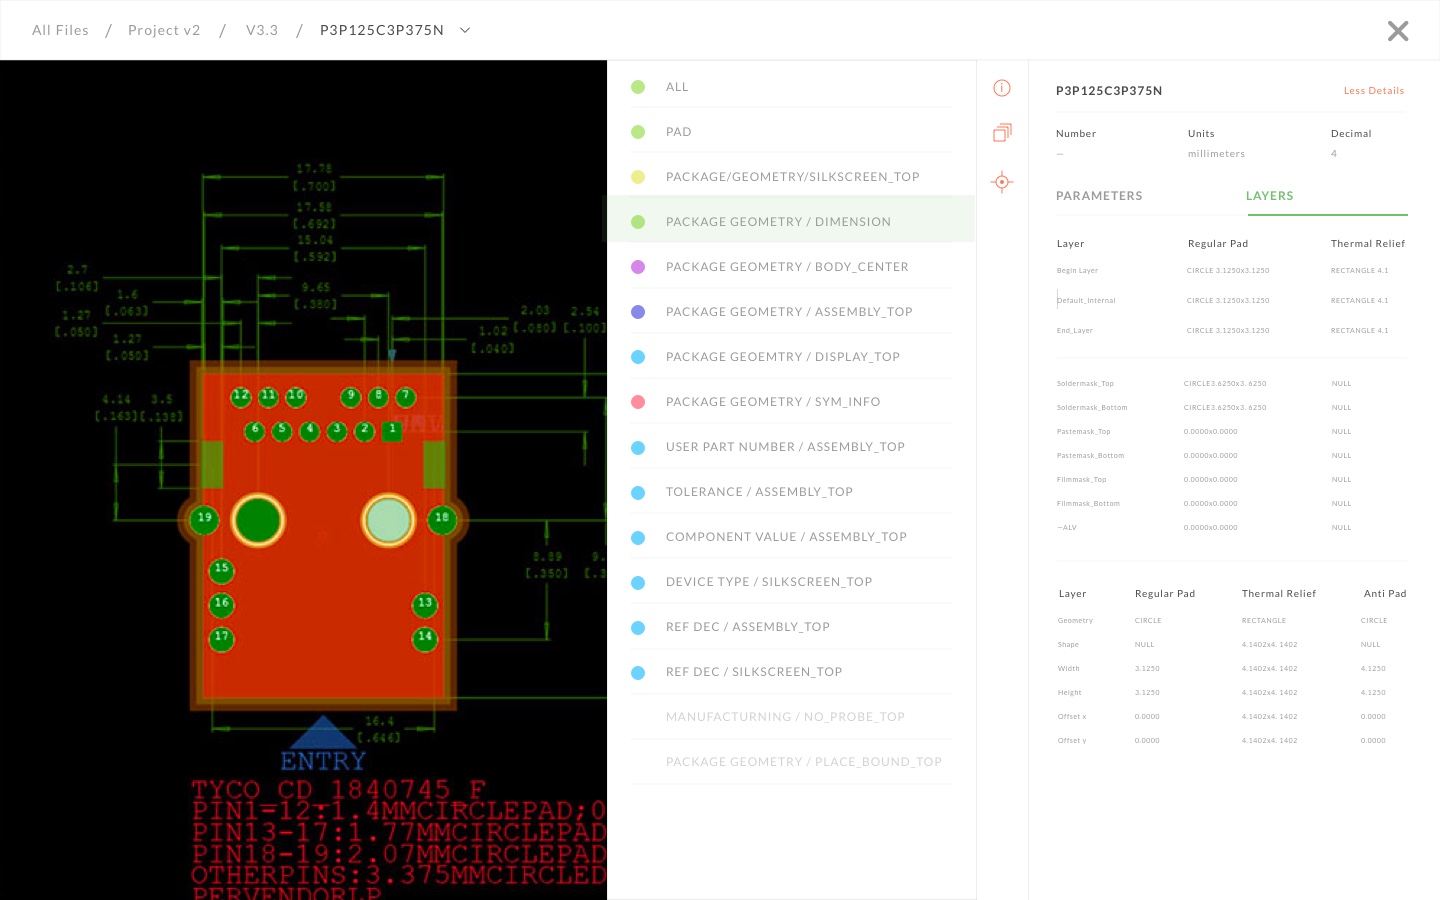
Task: Toggle USER PART NUMBER layer dot
Action: tap(638, 447)
